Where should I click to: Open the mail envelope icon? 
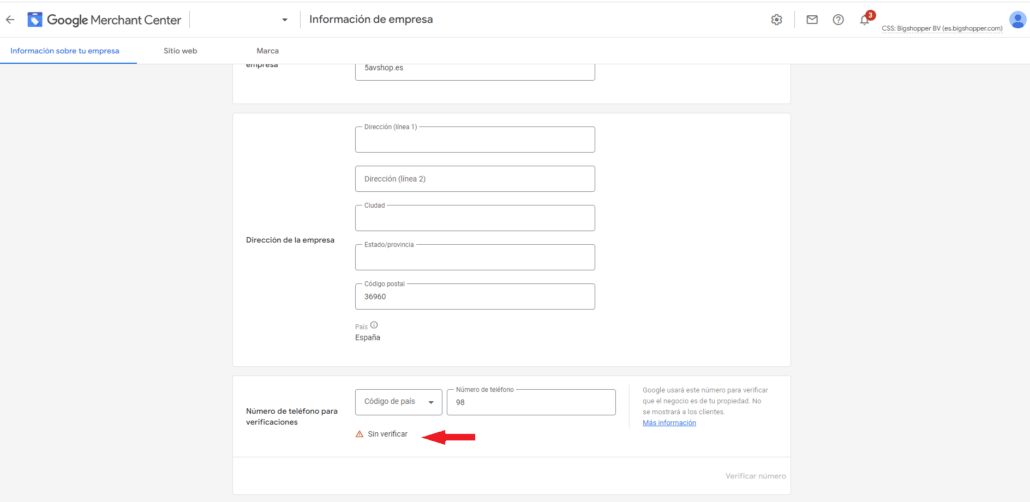[x=812, y=19]
